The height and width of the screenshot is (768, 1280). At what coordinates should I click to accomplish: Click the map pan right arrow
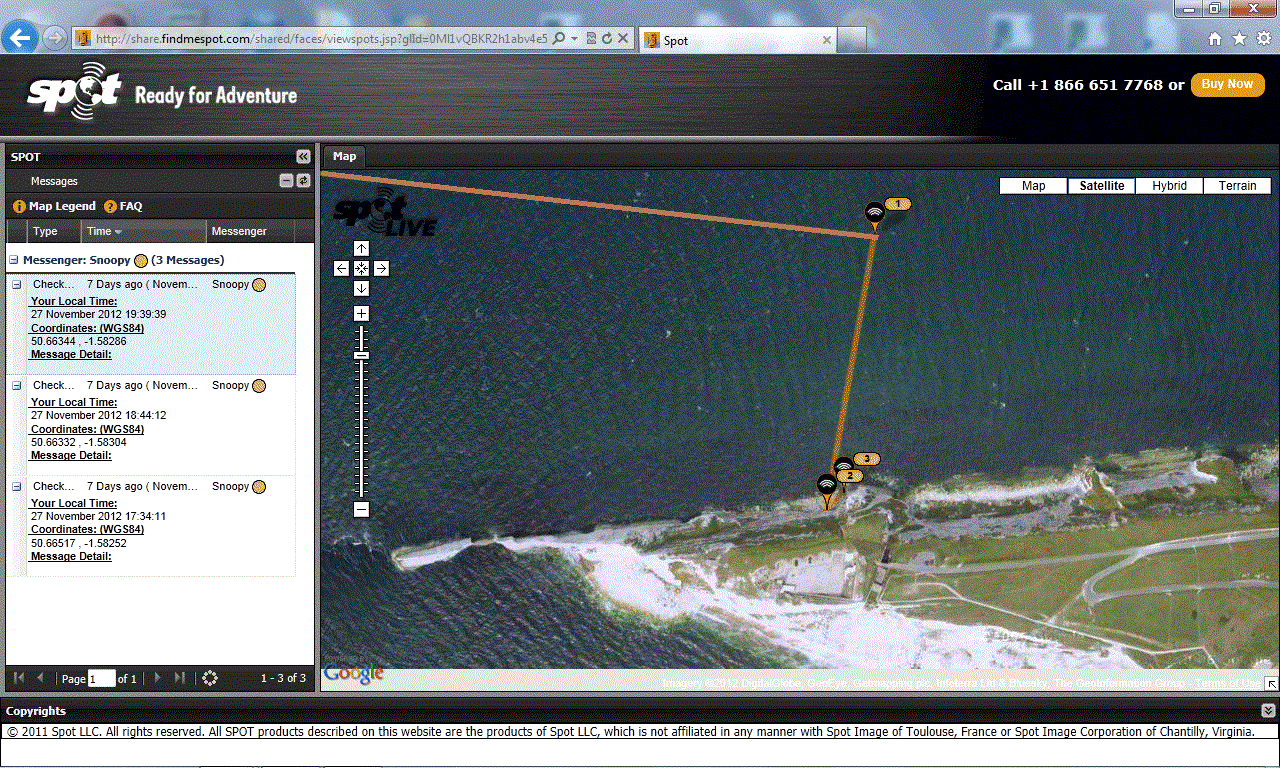point(382,268)
